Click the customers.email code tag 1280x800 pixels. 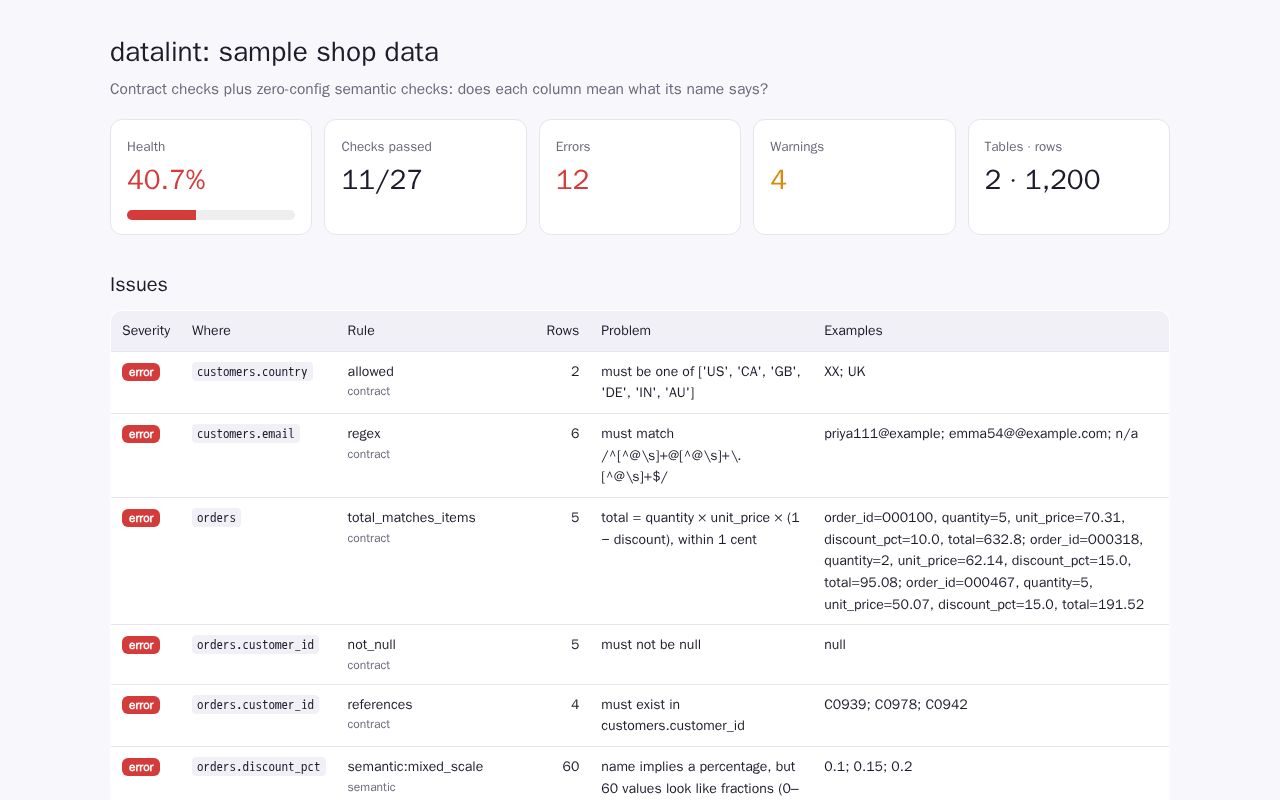click(x=246, y=434)
